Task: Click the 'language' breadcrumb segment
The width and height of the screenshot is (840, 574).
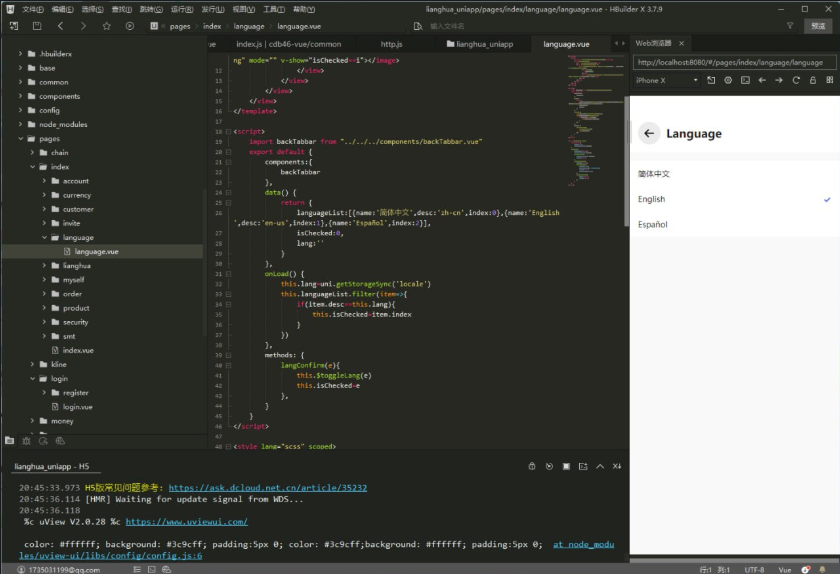Action: pos(249,26)
